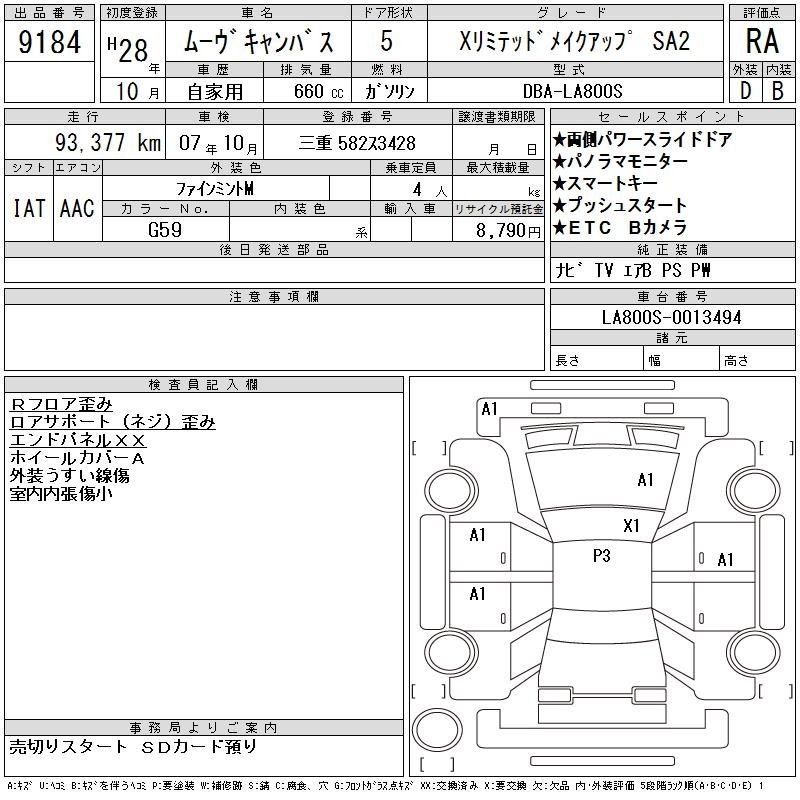This screenshot has height=800, width=800.
Task: Select sales point 両側パワースライドドア
Action: pyautogui.click(x=643, y=139)
